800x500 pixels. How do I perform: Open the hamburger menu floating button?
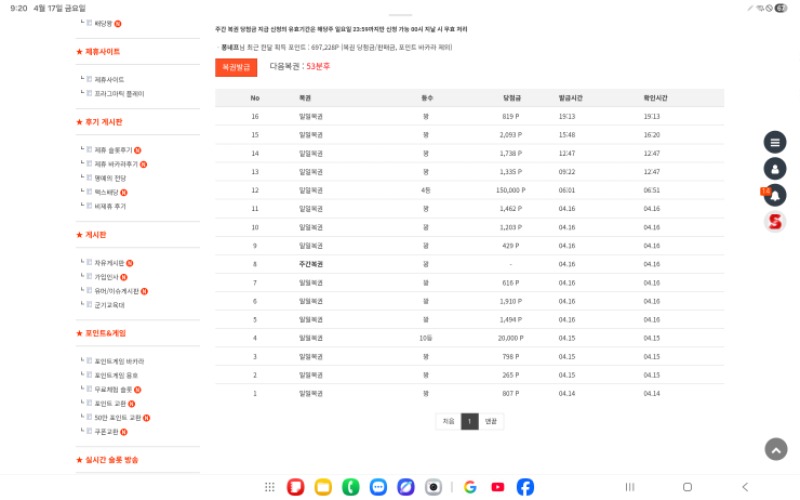775,142
